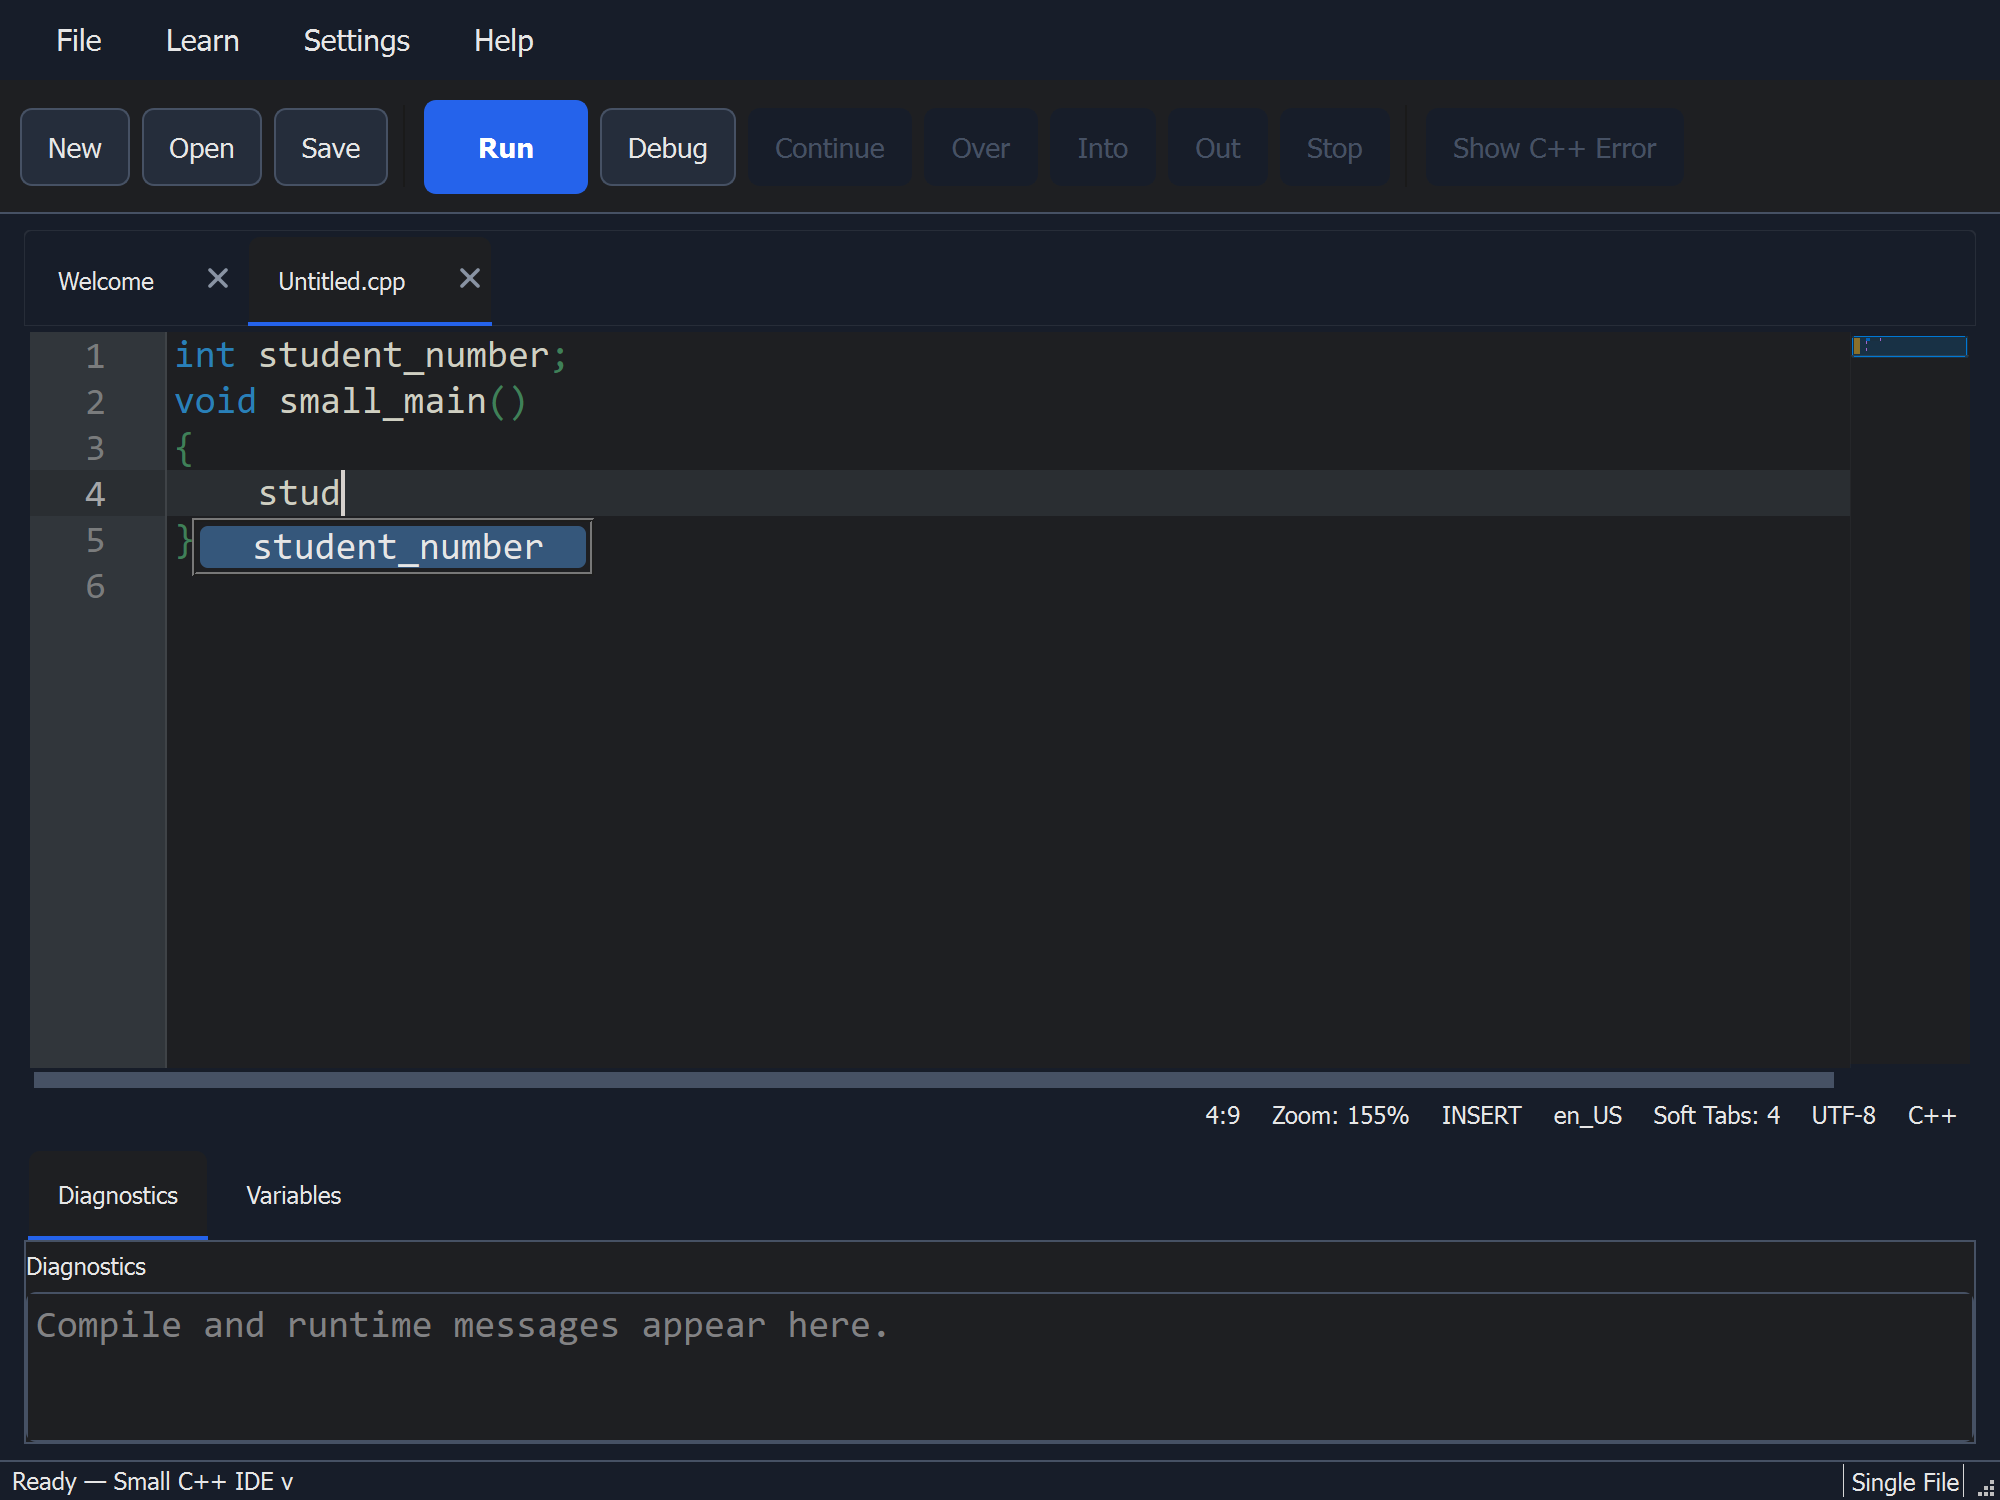Close the Welcome tab
Viewport: 2000px width, 1500px height.
coord(217,279)
